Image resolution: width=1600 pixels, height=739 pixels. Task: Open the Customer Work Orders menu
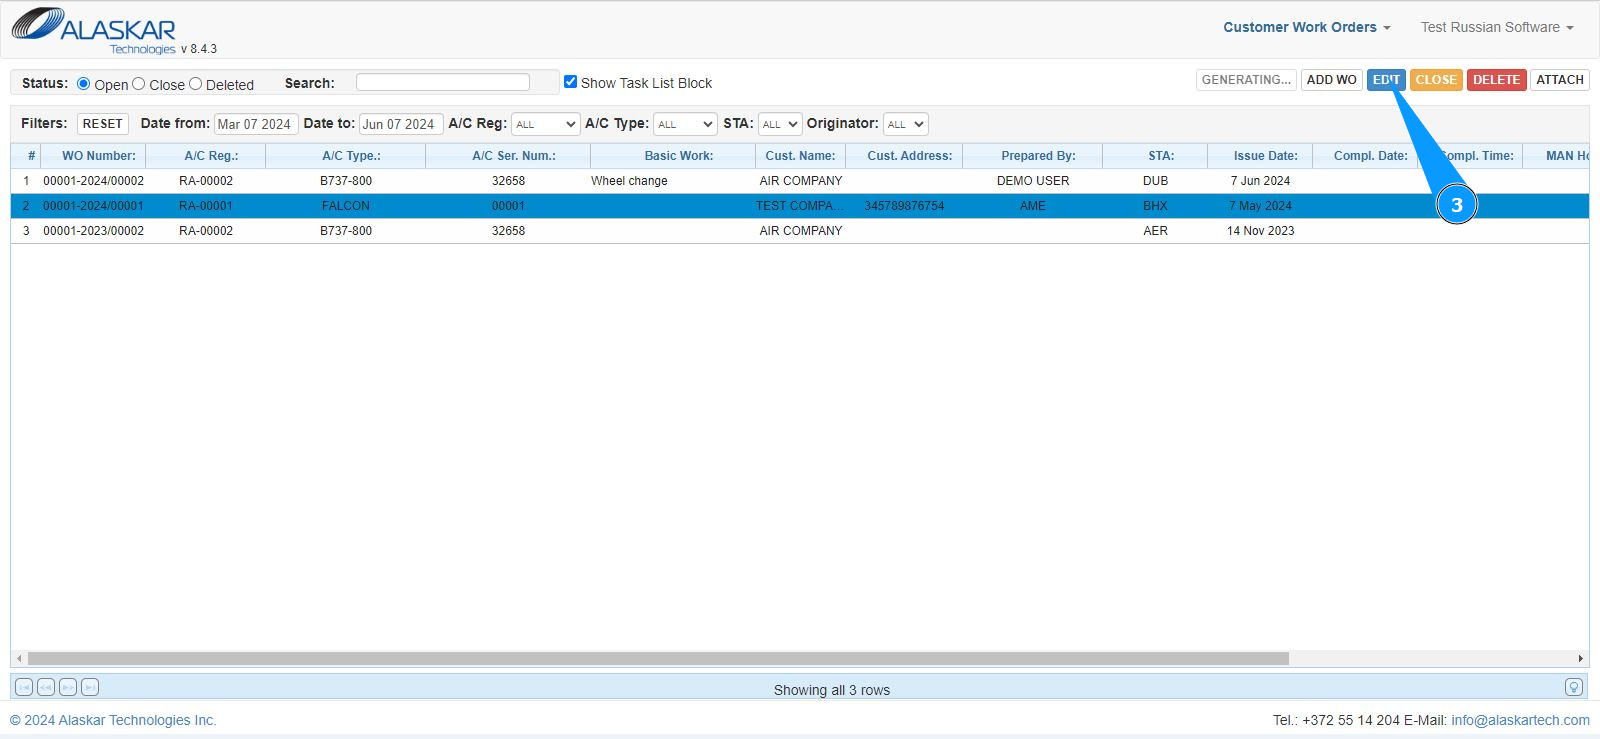1306,27
